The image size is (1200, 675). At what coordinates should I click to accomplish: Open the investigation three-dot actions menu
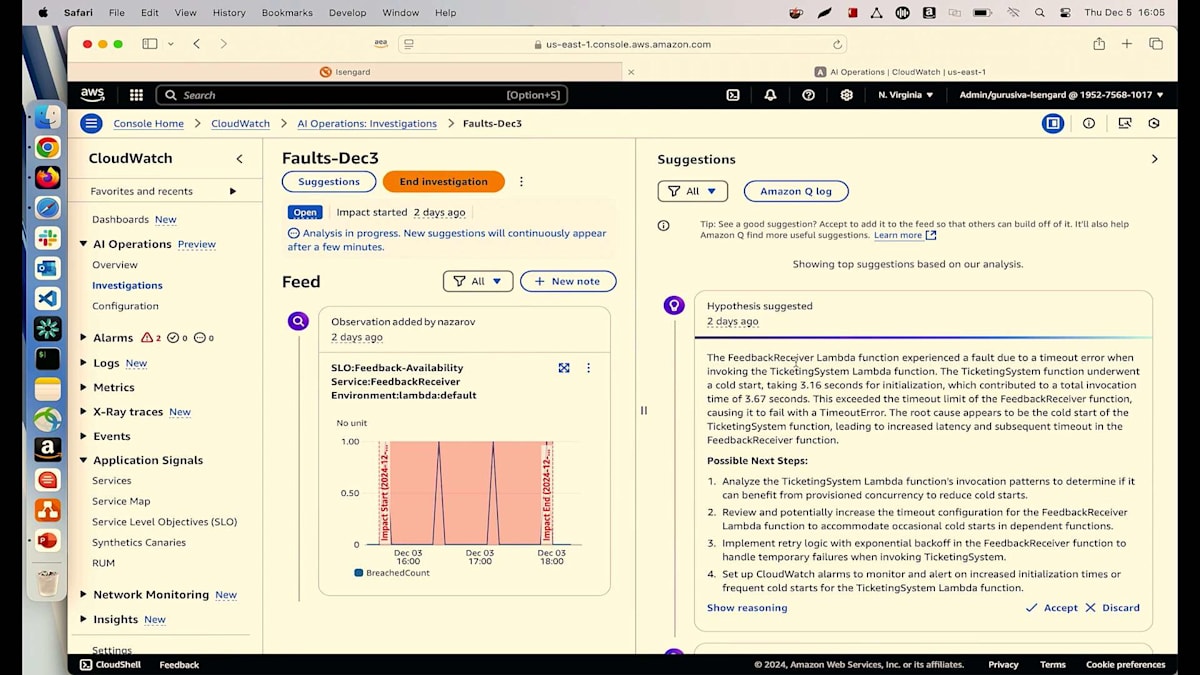(521, 182)
